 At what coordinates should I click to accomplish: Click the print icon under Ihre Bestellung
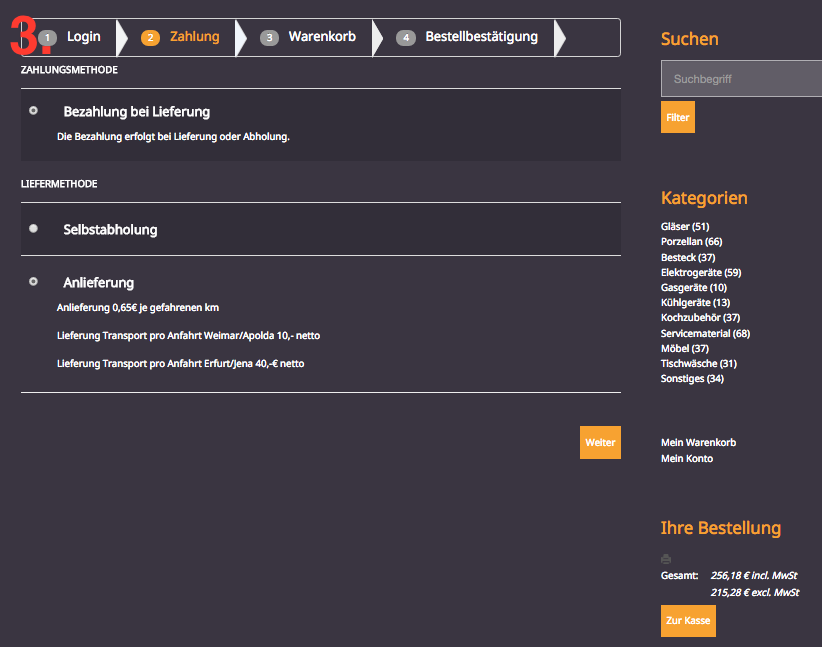pyautogui.click(x=666, y=558)
